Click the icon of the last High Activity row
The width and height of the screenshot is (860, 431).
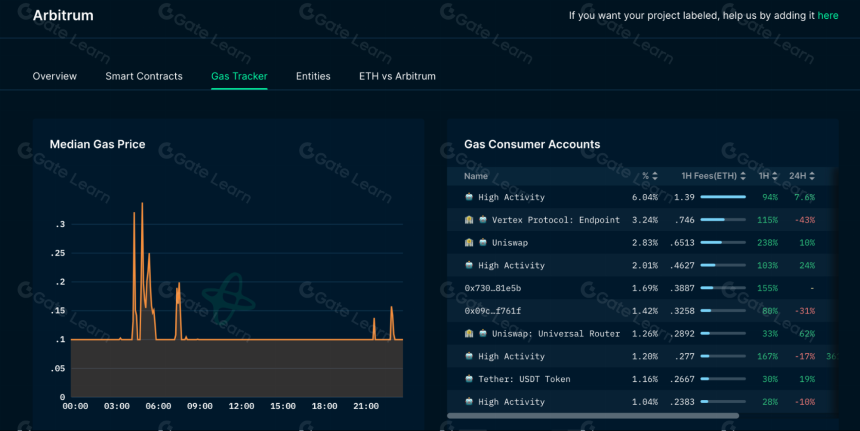pos(469,401)
